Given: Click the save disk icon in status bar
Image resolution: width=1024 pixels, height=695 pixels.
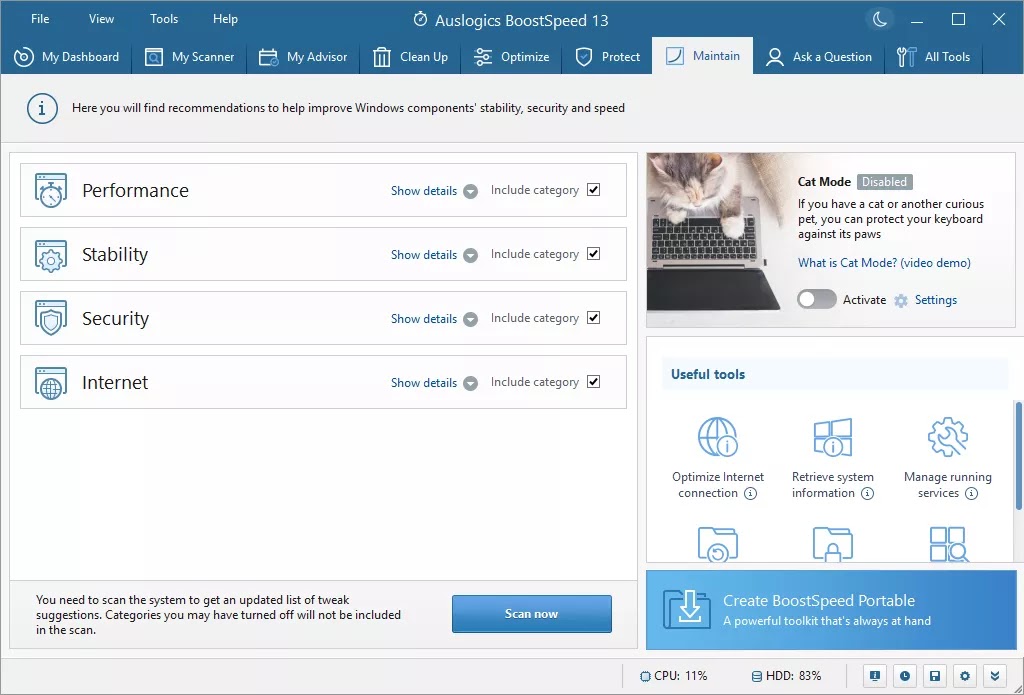Looking at the screenshot, I should [934, 676].
